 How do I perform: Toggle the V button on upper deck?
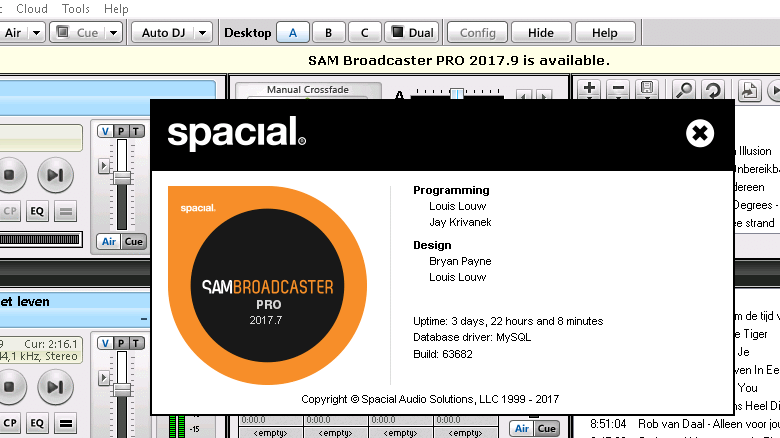point(105,131)
